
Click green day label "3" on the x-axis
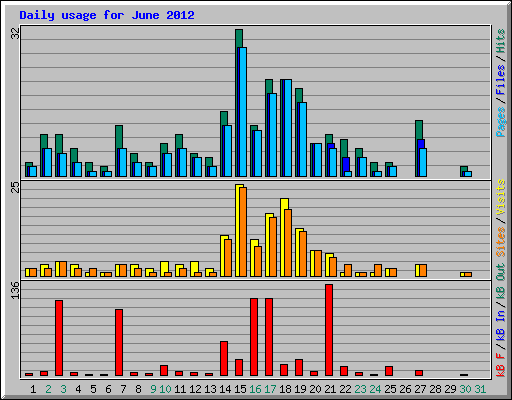(63, 389)
